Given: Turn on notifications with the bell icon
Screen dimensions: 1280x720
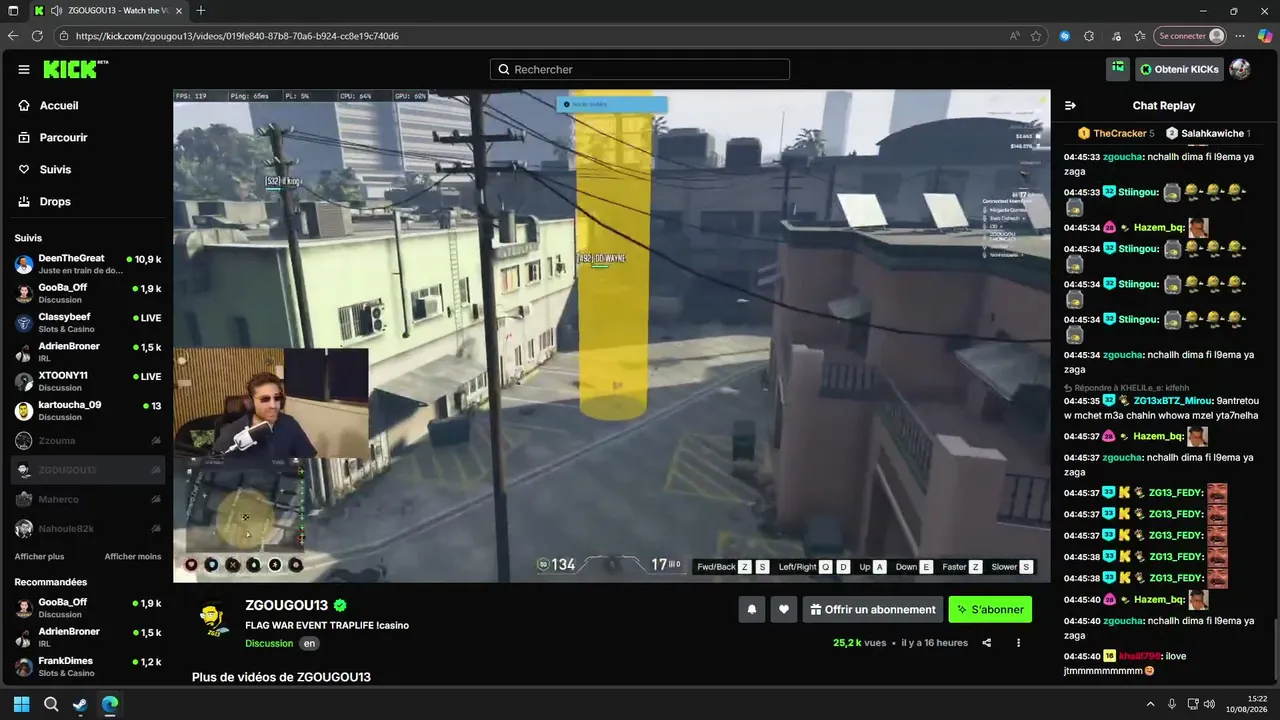Looking at the screenshot, I should [752, 609].
